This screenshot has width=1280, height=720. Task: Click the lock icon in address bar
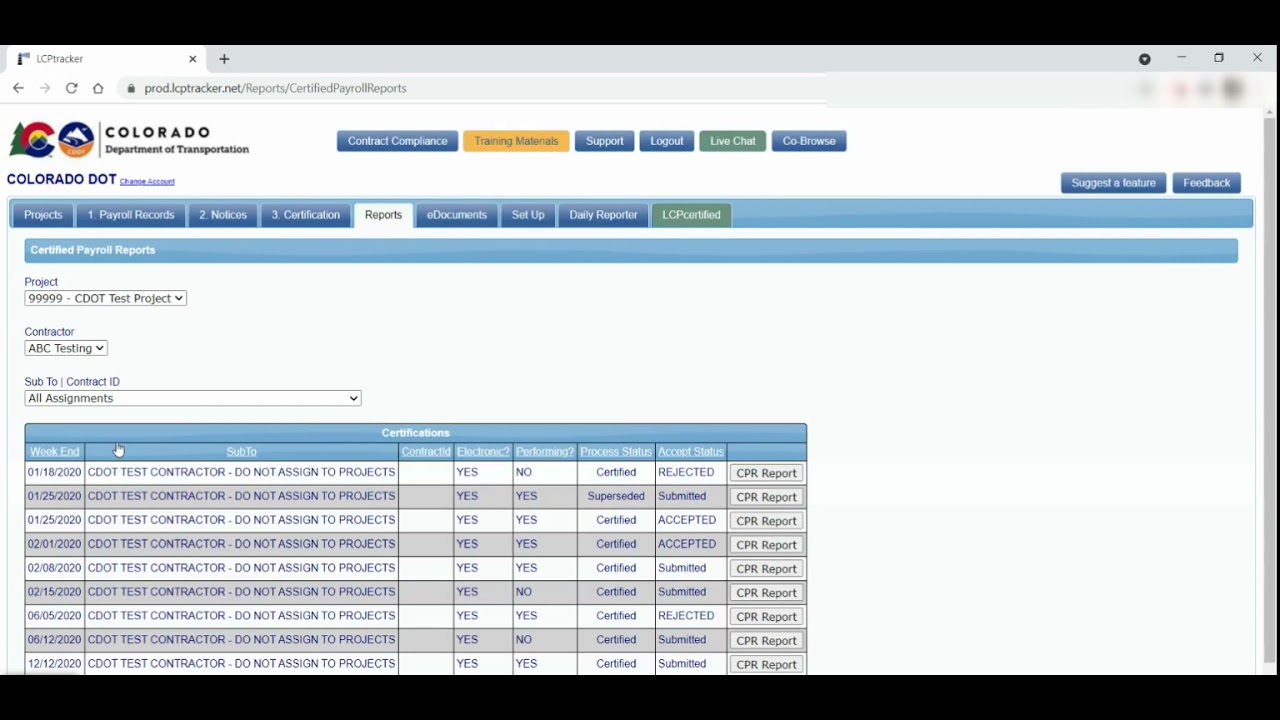point(131,88)
